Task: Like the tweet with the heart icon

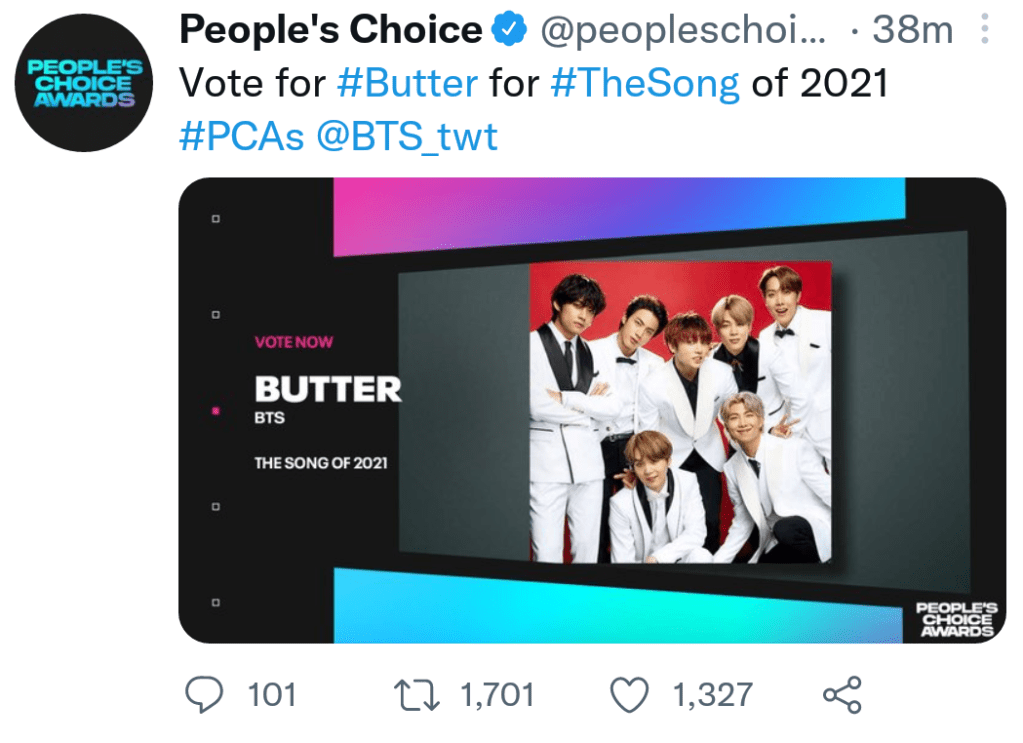Action: (630, 695)
